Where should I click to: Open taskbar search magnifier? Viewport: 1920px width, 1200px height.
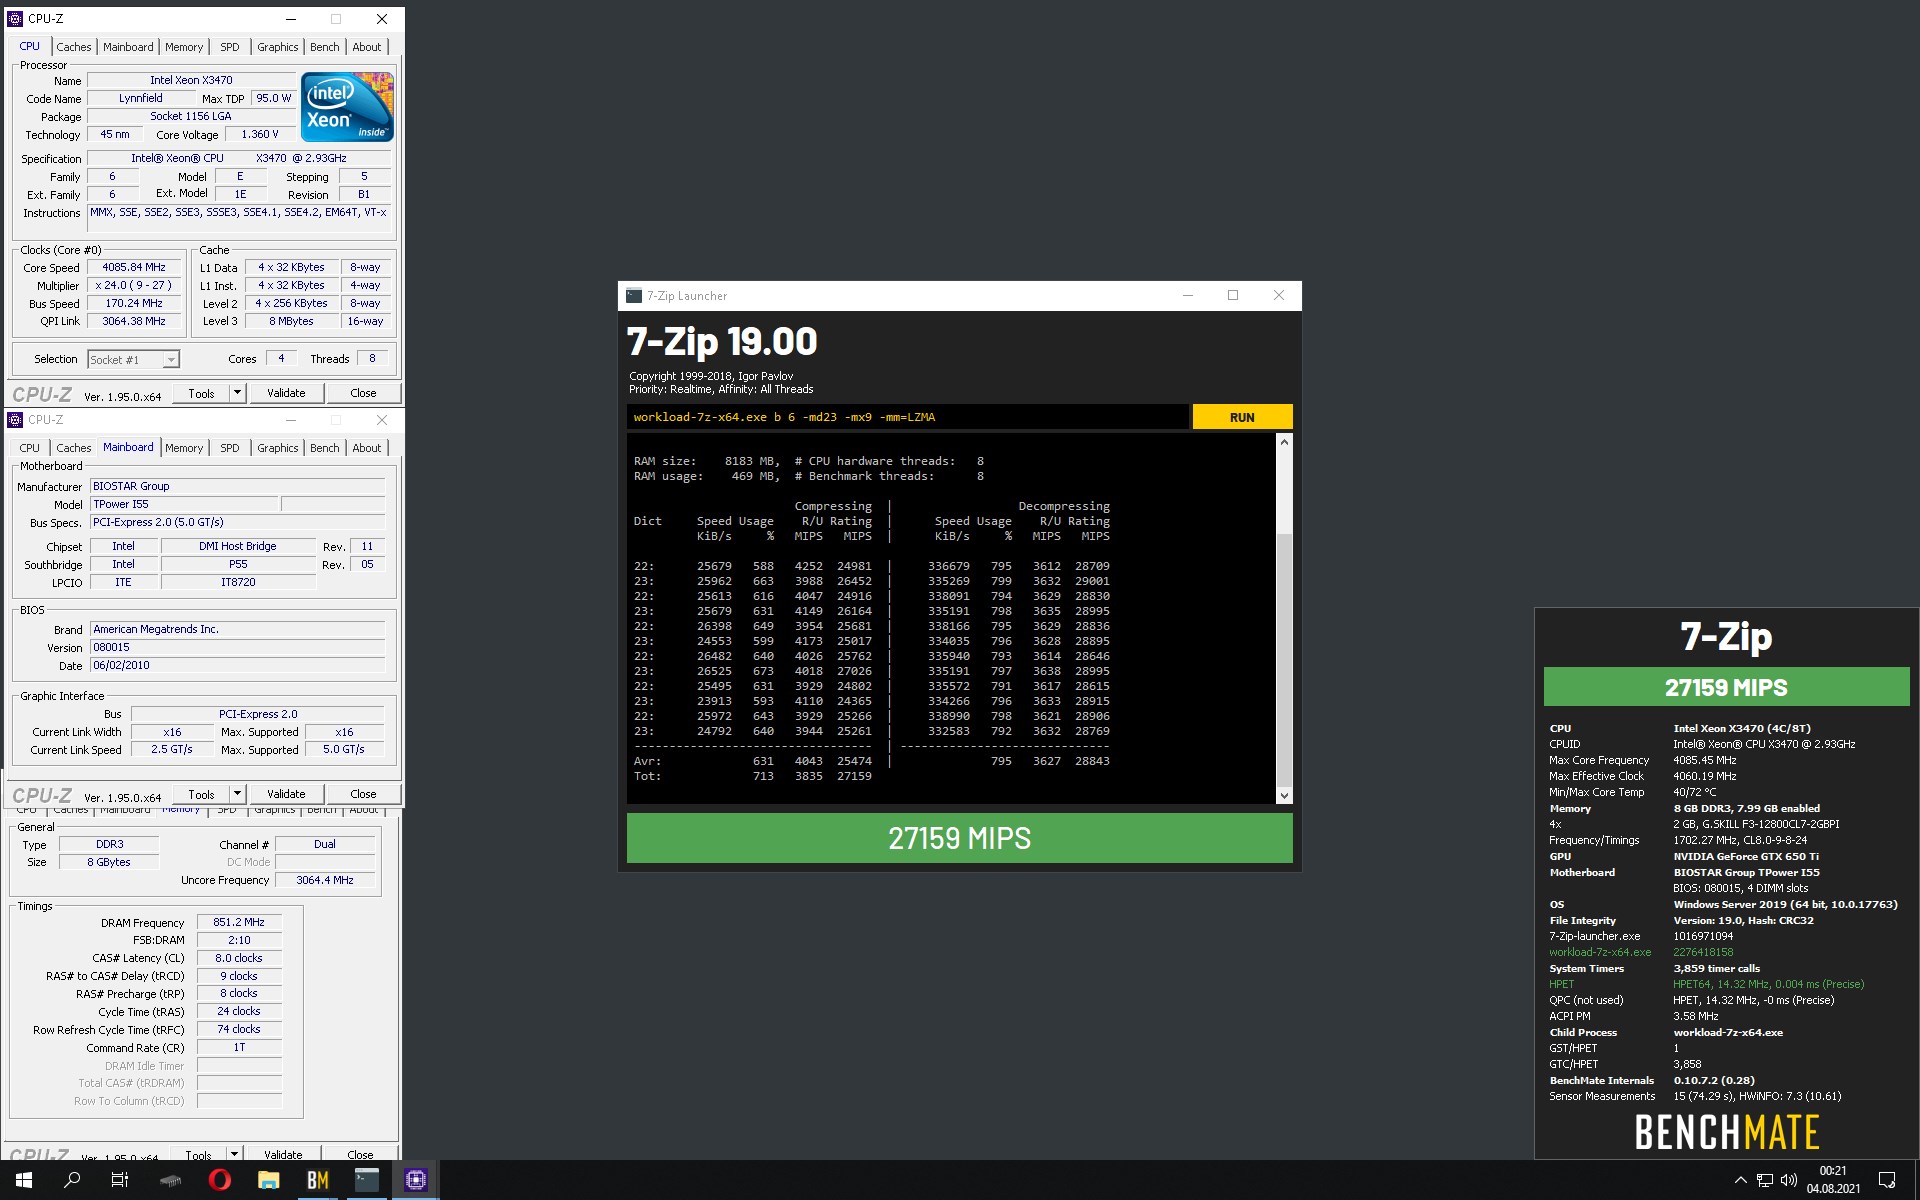pos(72,1180)
